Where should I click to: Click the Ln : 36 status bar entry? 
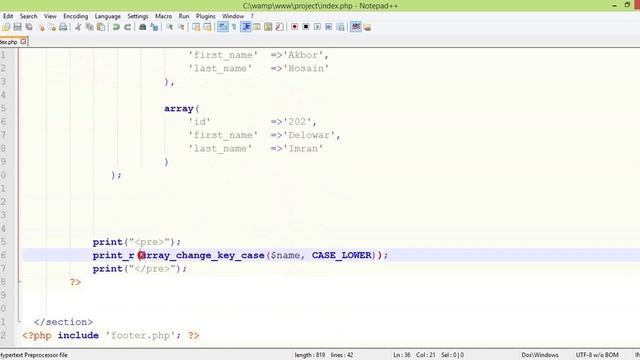coord(402,355)
